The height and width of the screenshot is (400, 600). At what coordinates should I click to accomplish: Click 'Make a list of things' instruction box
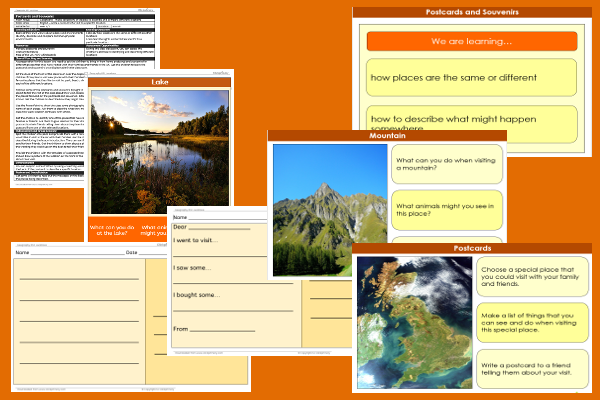532,323
